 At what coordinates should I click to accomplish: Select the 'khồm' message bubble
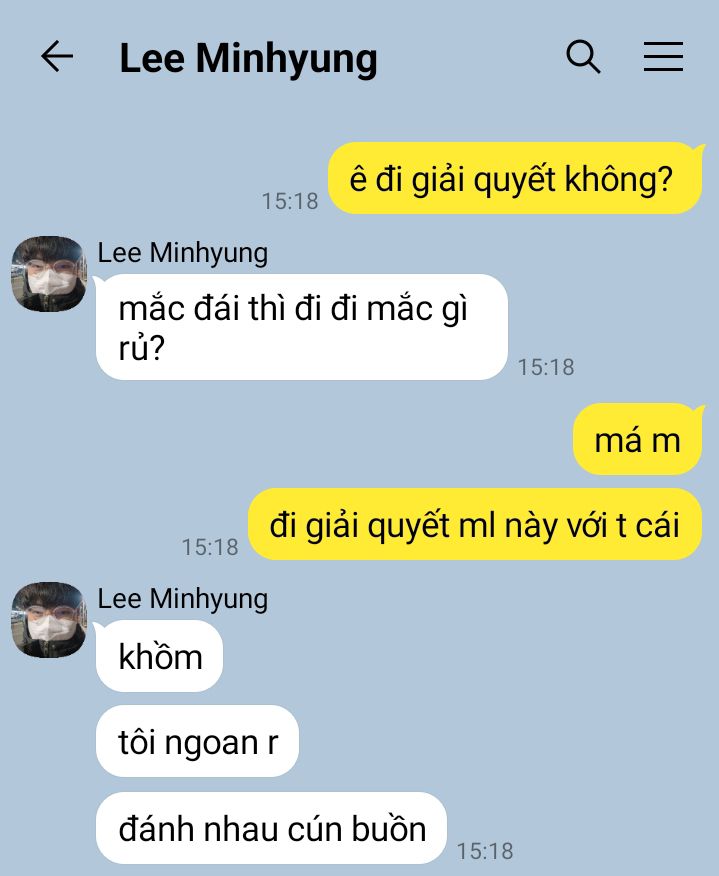click(x=160, y=656)
